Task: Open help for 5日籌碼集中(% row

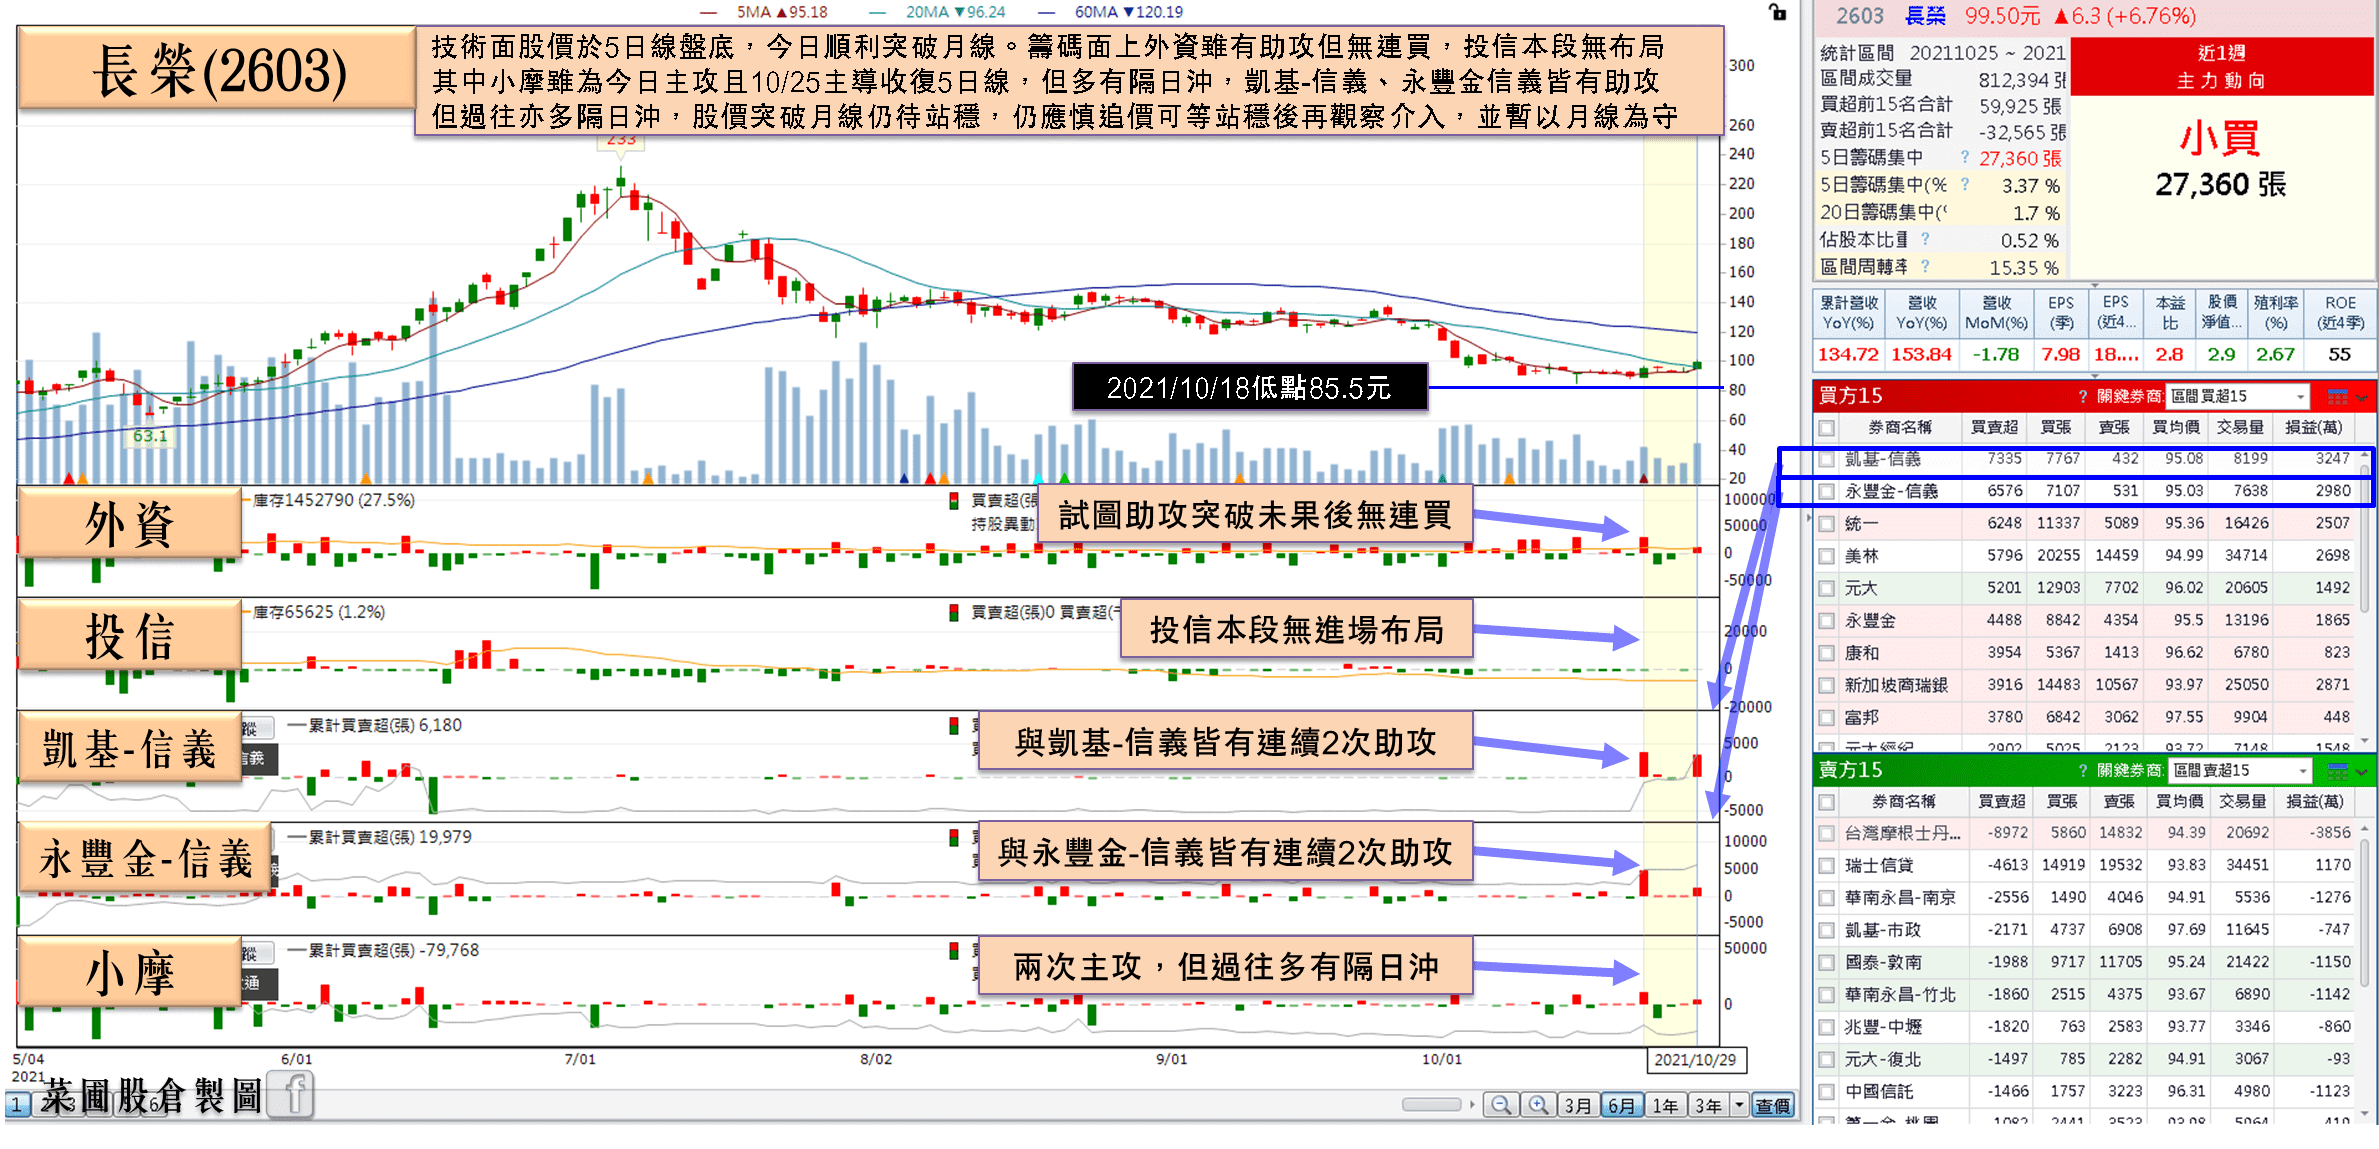Action: tap(1965, 184)
